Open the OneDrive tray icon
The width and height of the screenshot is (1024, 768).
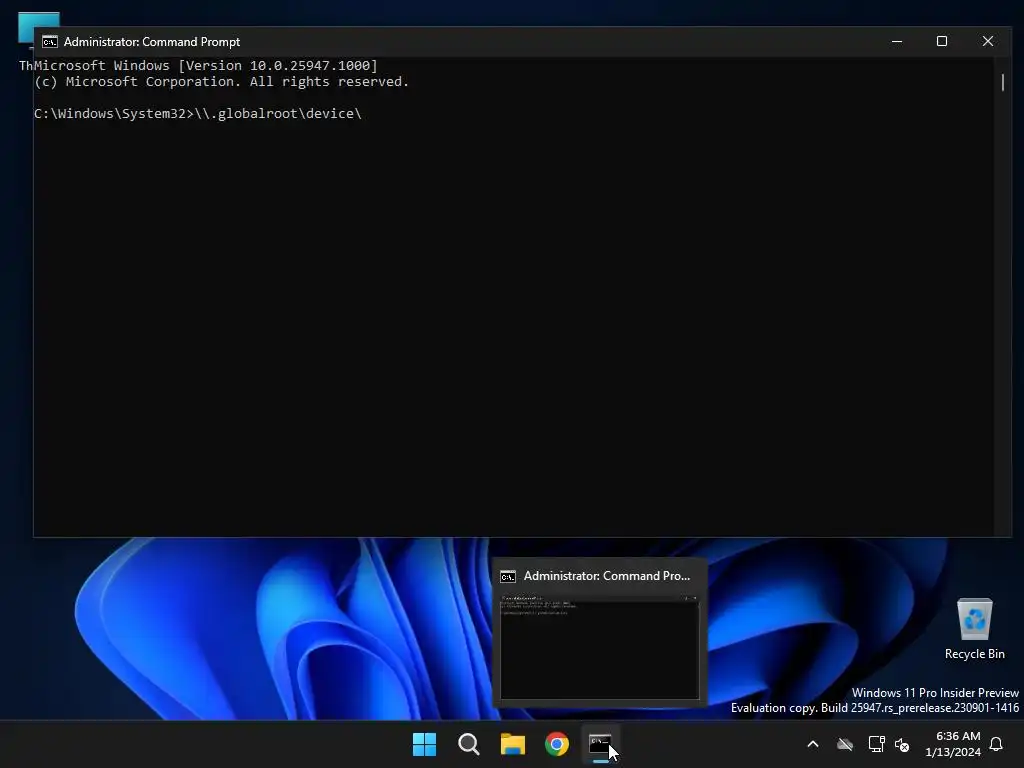click(x=845, y=744)
